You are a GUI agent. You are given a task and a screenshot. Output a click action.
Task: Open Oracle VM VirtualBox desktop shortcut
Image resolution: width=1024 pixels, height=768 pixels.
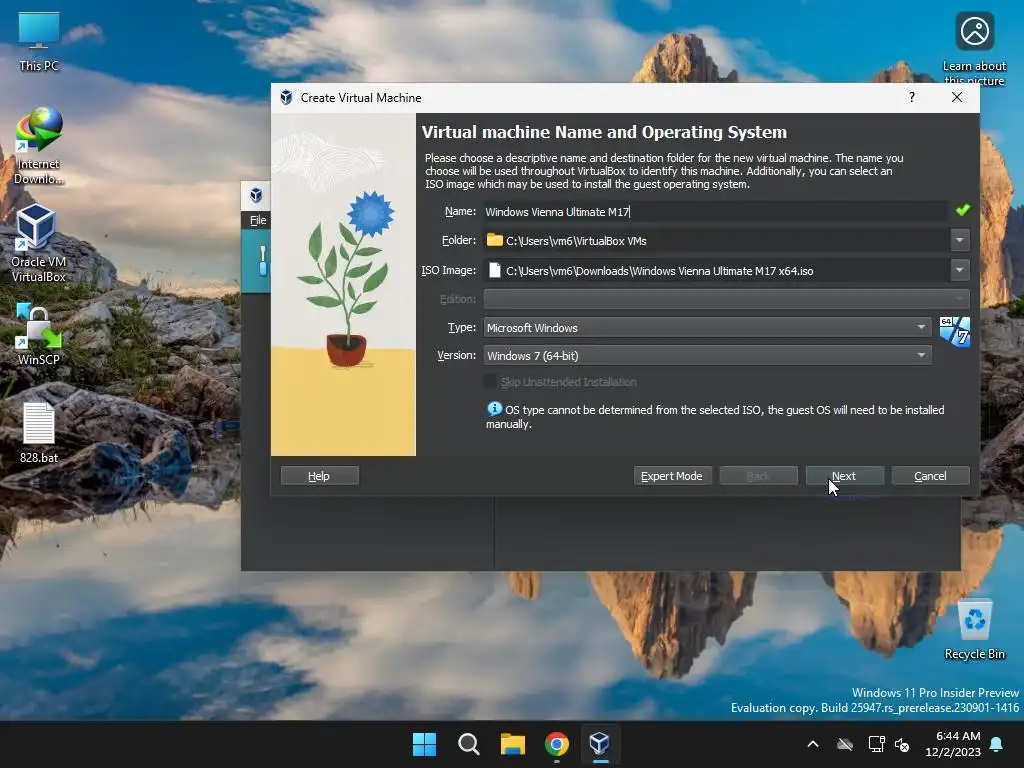(39, 244)
